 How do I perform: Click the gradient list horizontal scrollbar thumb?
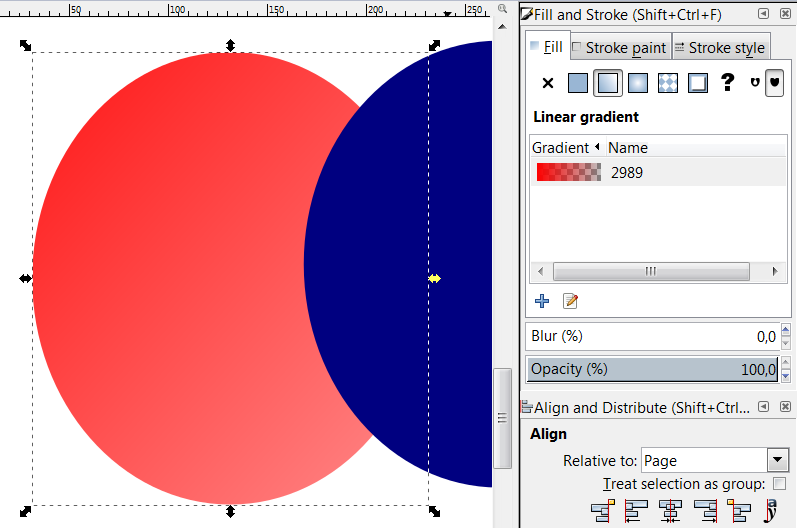pyautogui.click(x=651, y=271)
